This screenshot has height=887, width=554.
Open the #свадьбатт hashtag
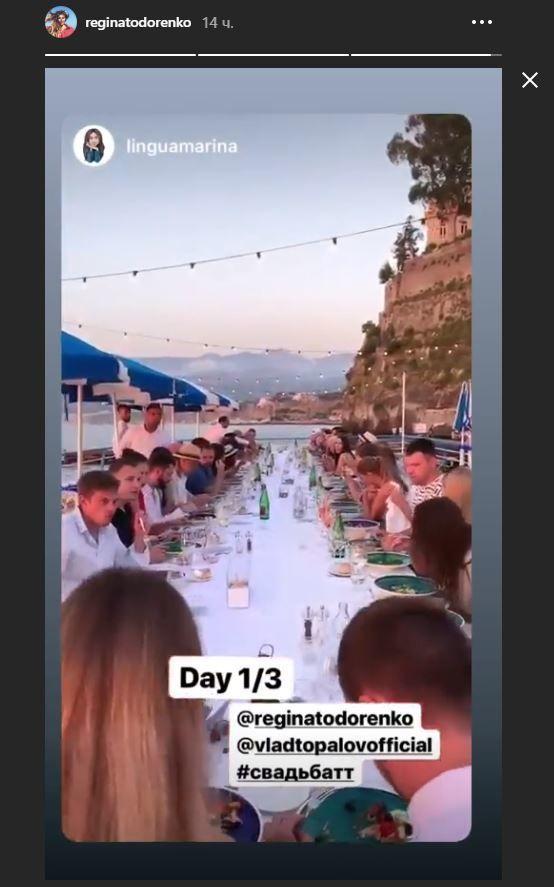[x=295, y=772]
